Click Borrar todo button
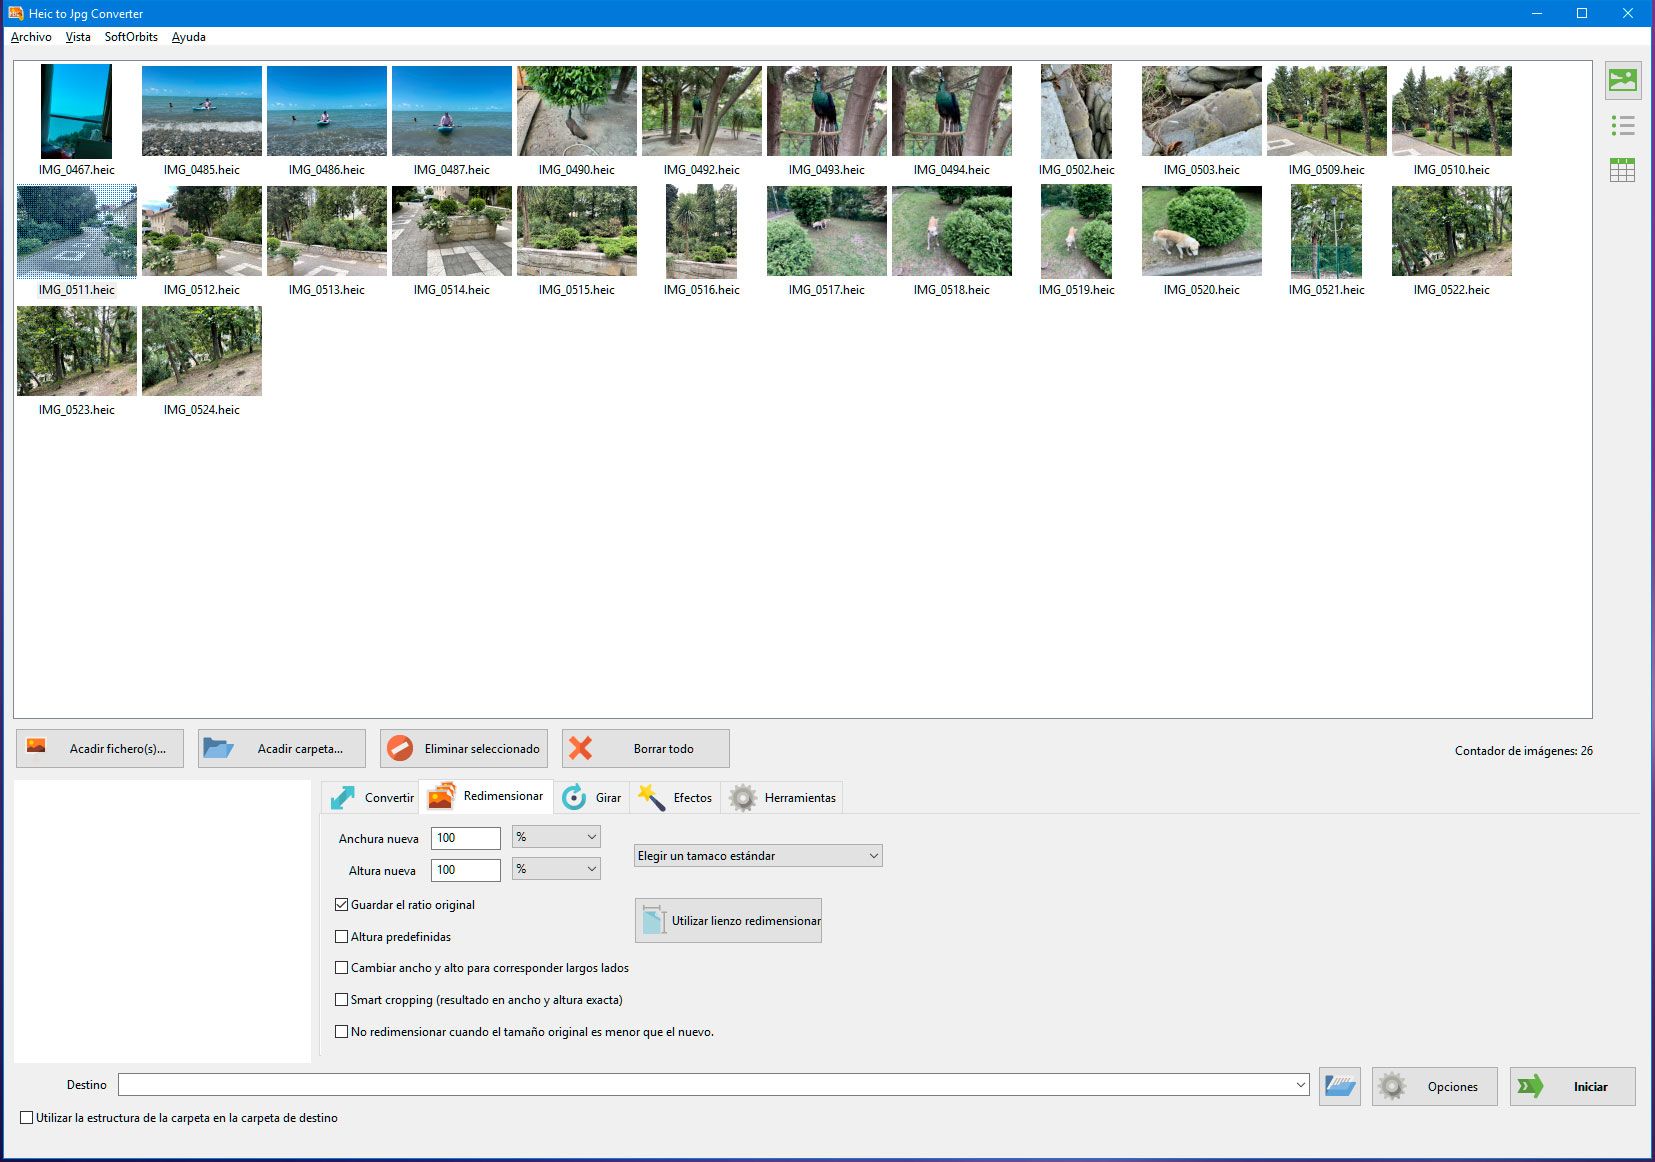This screenshot has width=1655, height=1162. (646, 748)
